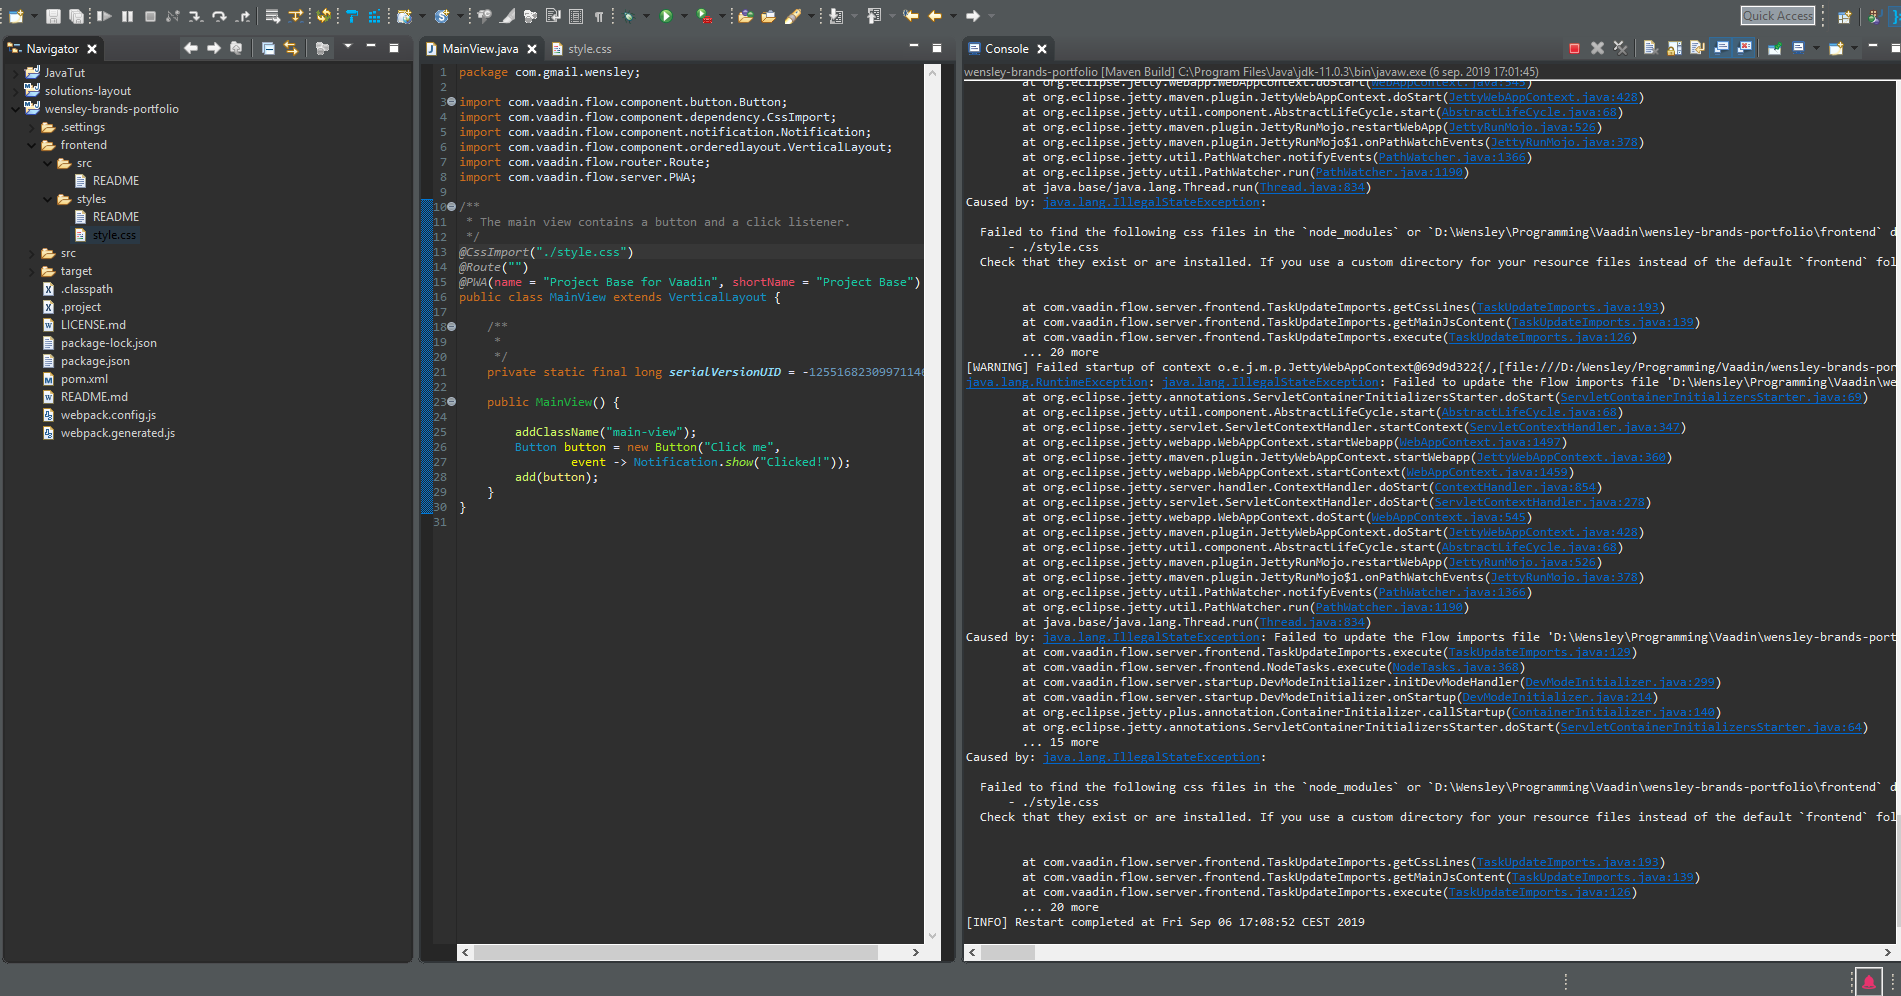Expand the JavaTut project
This screenshot has width=1901, height=996.
click(16, 73)
